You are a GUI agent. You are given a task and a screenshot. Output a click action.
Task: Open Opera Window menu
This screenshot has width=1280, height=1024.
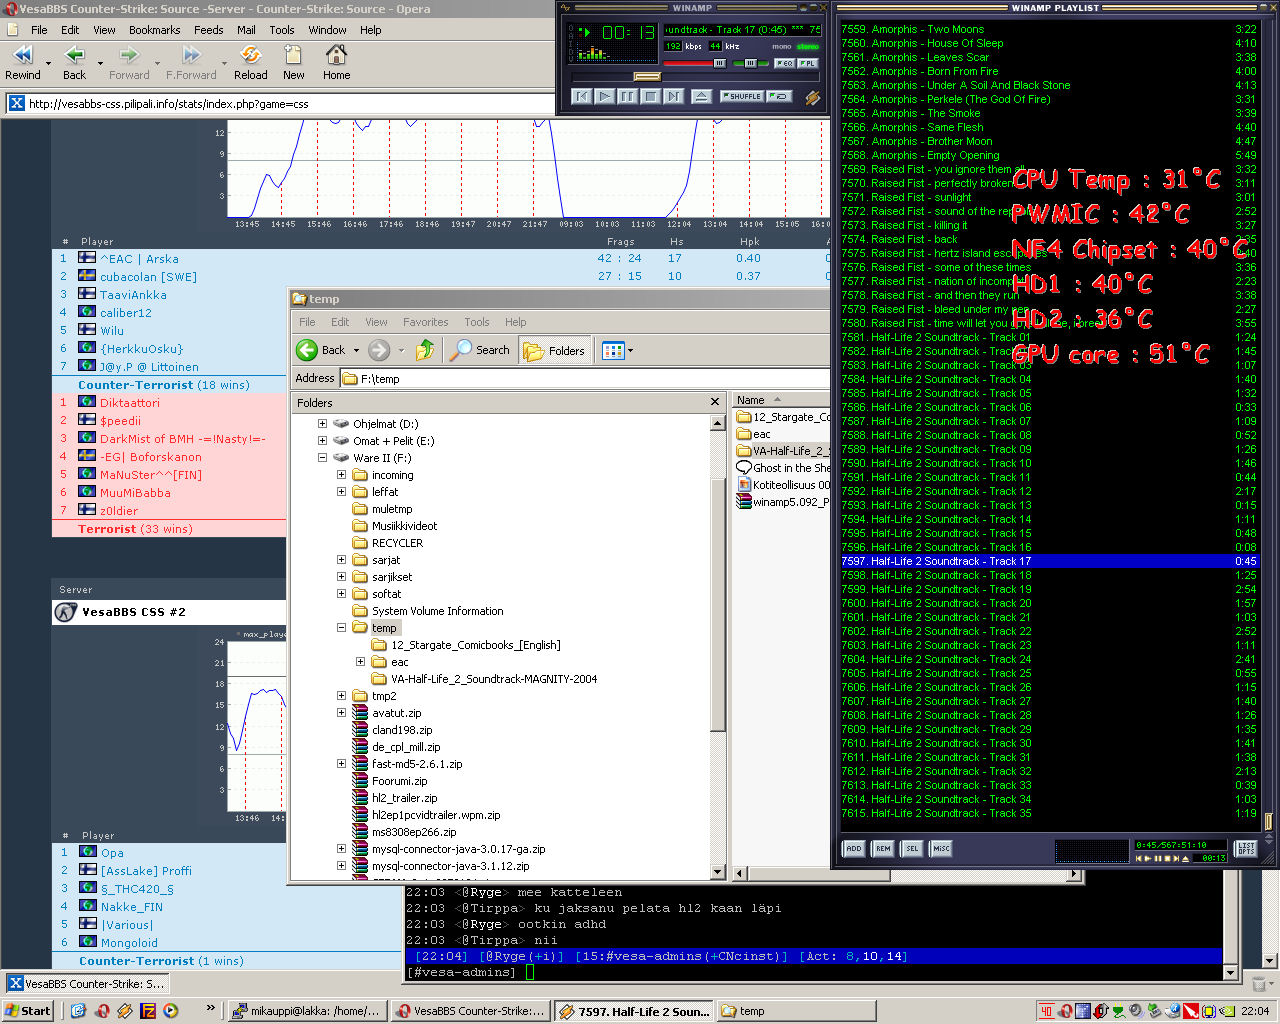(327, 30)
